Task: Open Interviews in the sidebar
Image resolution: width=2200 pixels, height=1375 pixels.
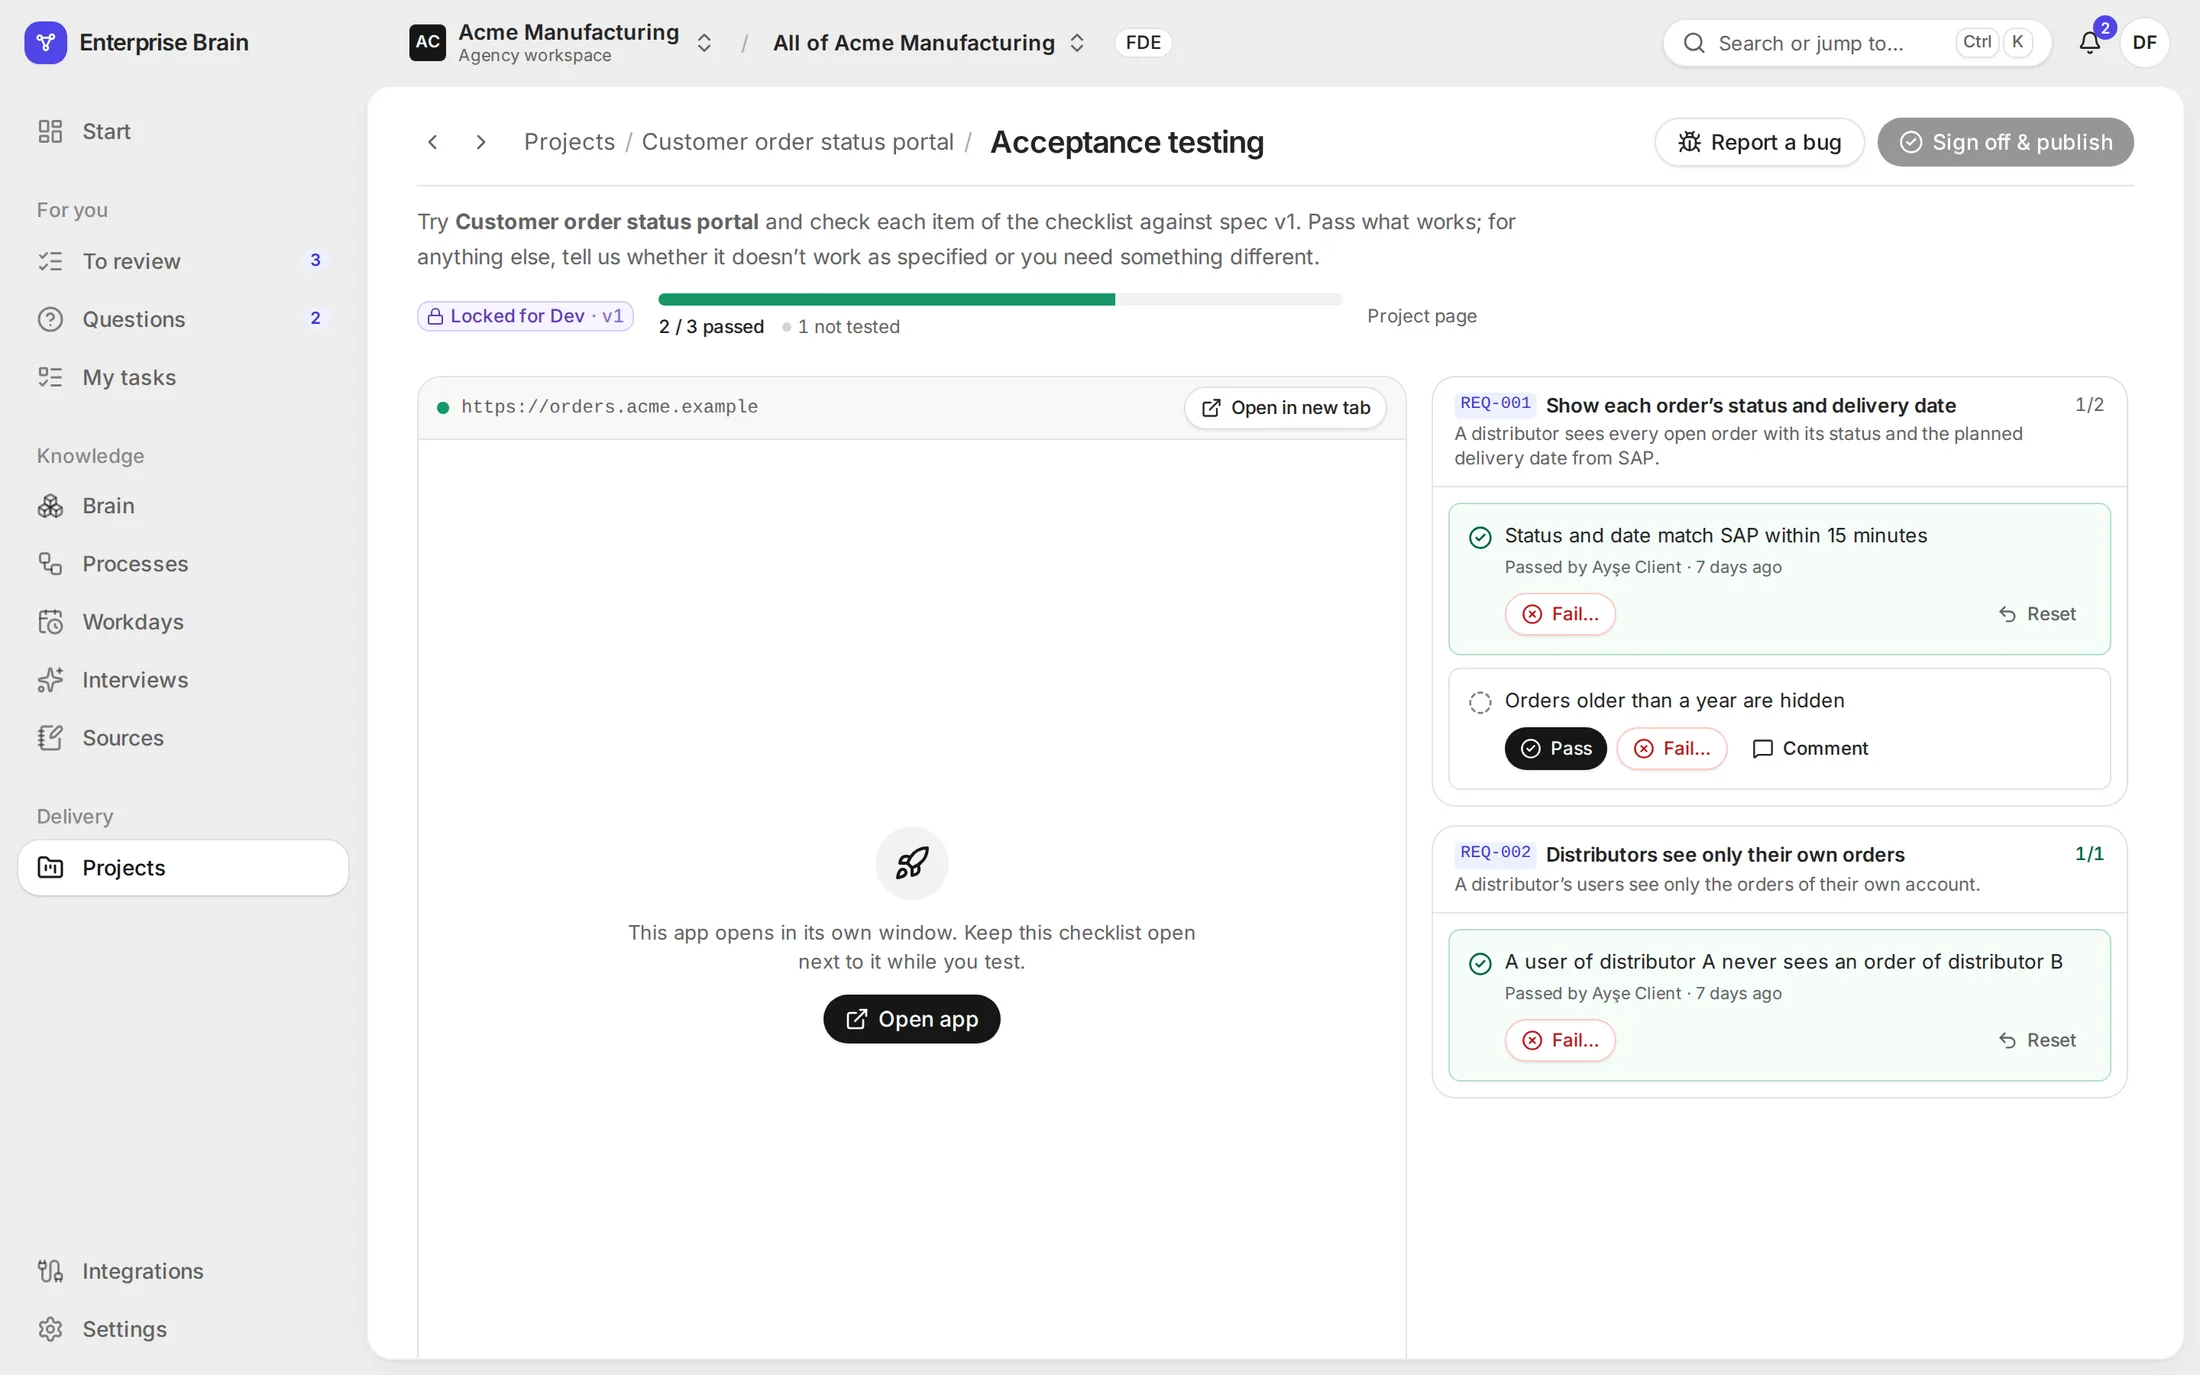Action: (183, 679)
